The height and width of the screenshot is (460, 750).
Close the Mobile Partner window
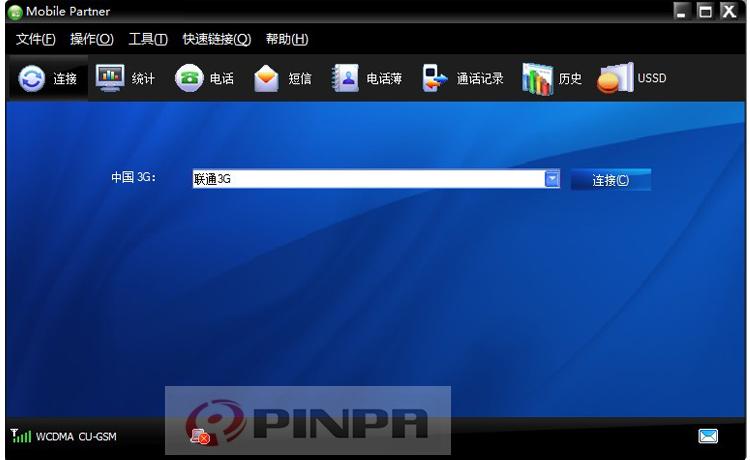[728, 11]
